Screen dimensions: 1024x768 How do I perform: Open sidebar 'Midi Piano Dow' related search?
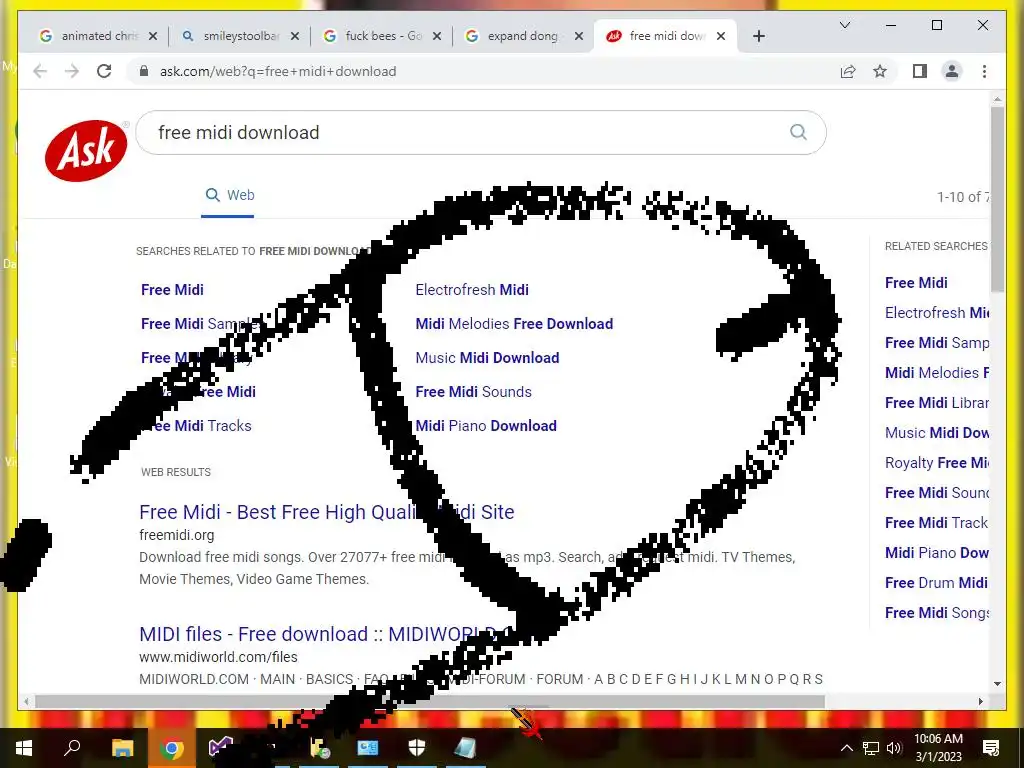point(936,553)
